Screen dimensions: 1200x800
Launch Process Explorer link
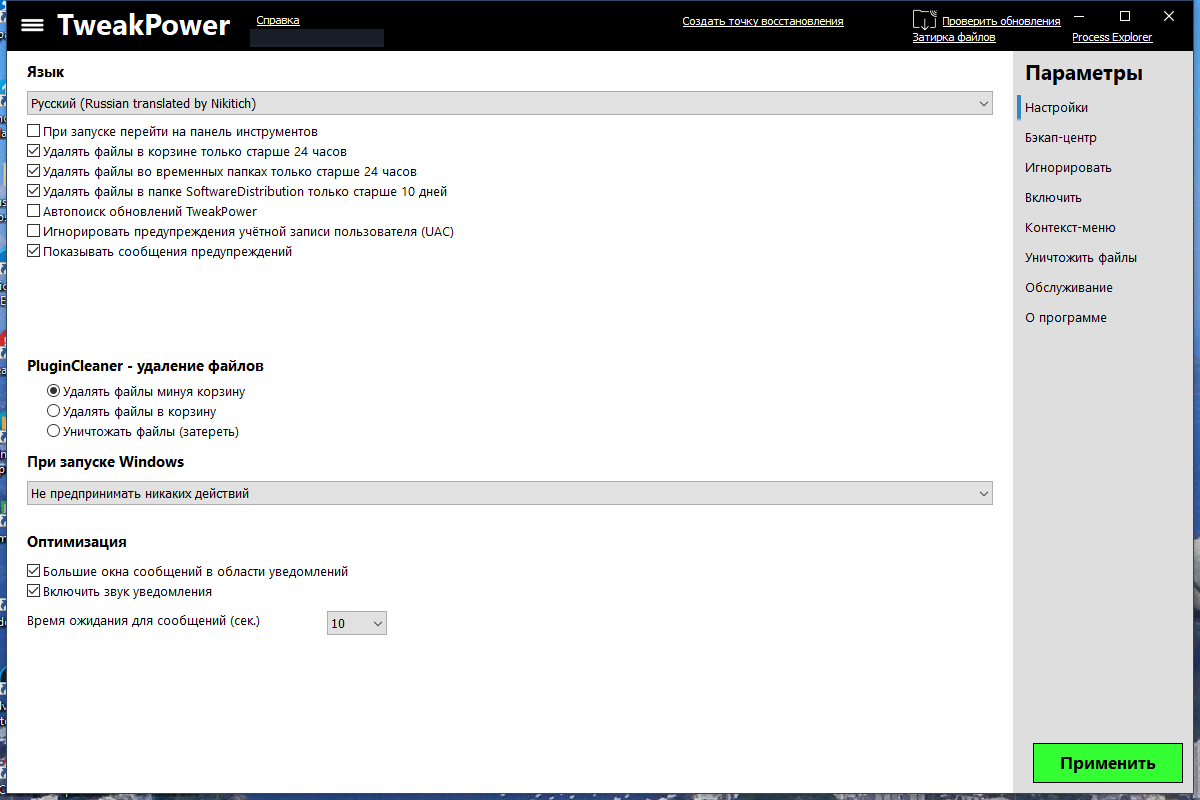[1112, 37]
